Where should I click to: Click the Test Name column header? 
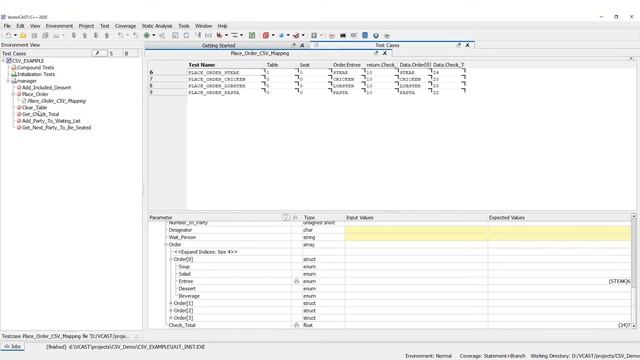(202, 65)
